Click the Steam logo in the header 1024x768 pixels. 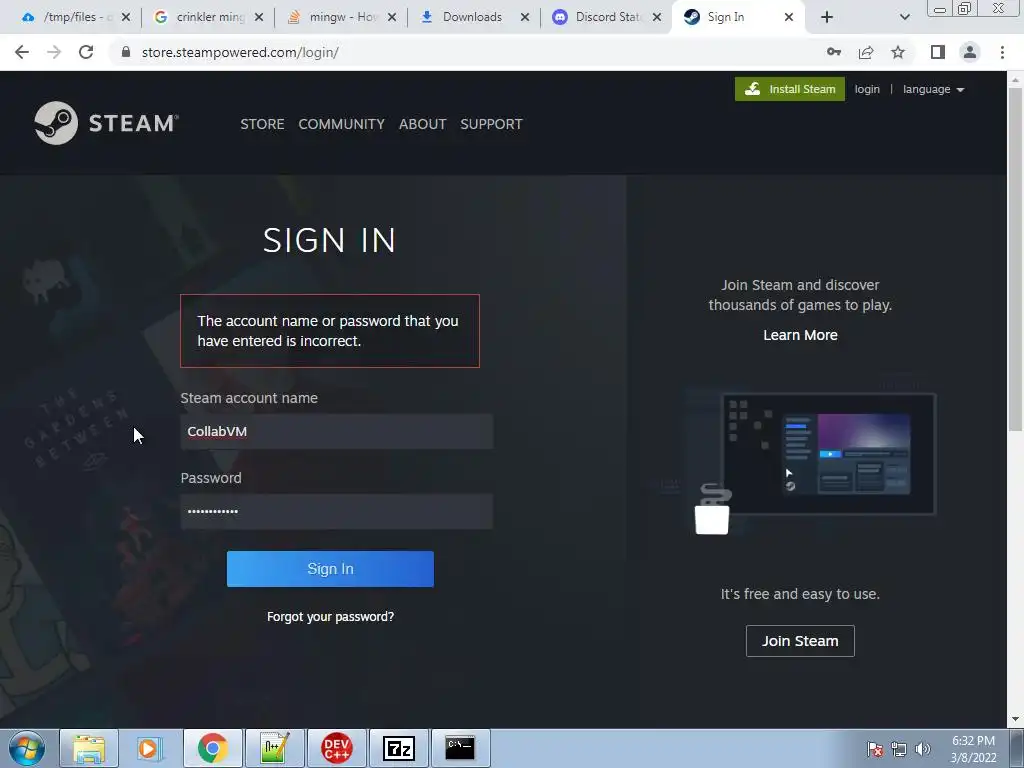[x=106, y=123]
